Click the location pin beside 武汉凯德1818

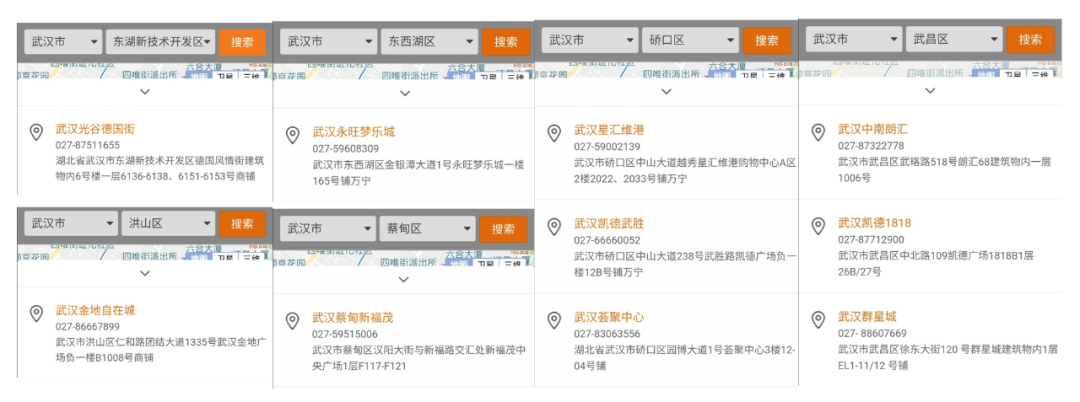coord(818,226)
